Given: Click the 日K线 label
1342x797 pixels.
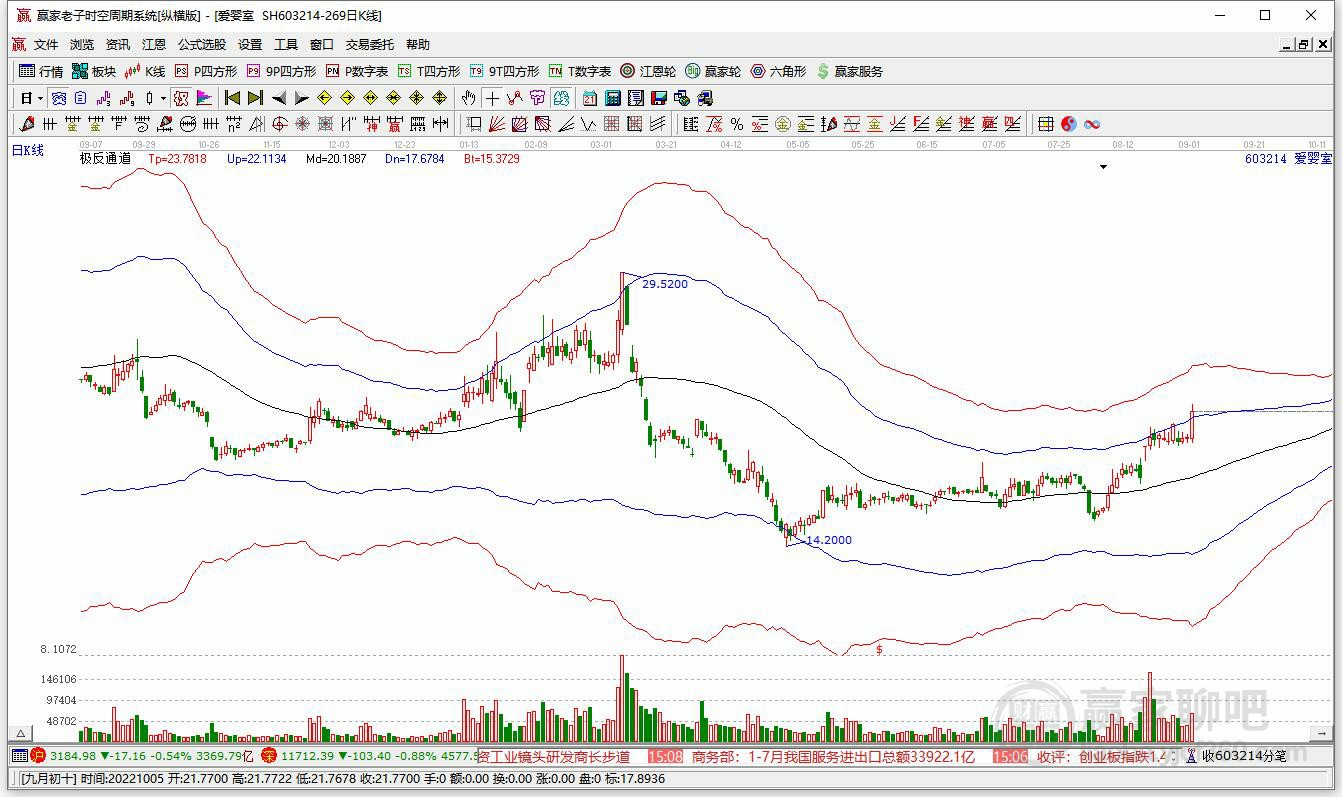Looking at the screenshot, I should tap(28, 150).
